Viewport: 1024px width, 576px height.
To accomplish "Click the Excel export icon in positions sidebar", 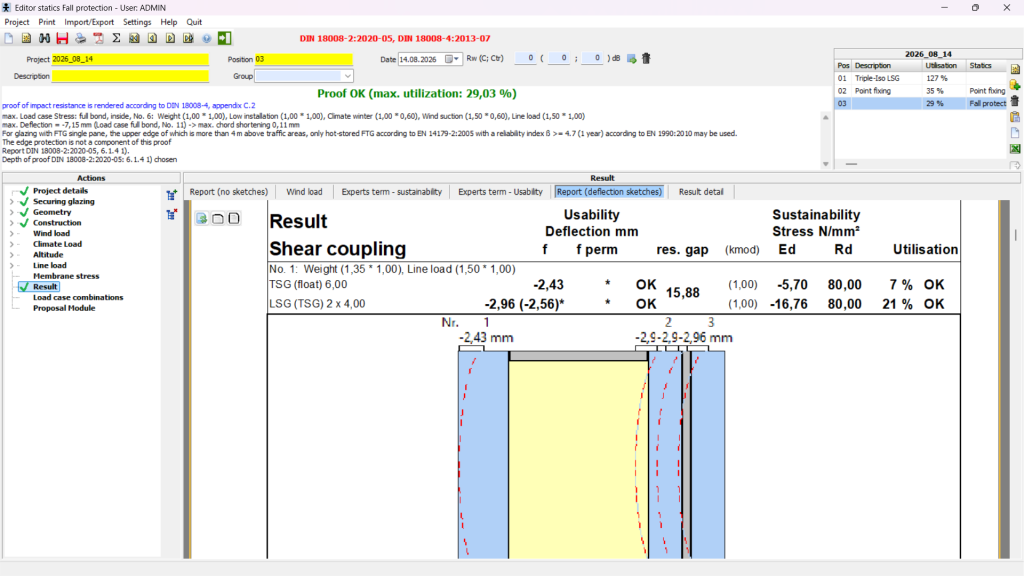I will coord(1015,149).
